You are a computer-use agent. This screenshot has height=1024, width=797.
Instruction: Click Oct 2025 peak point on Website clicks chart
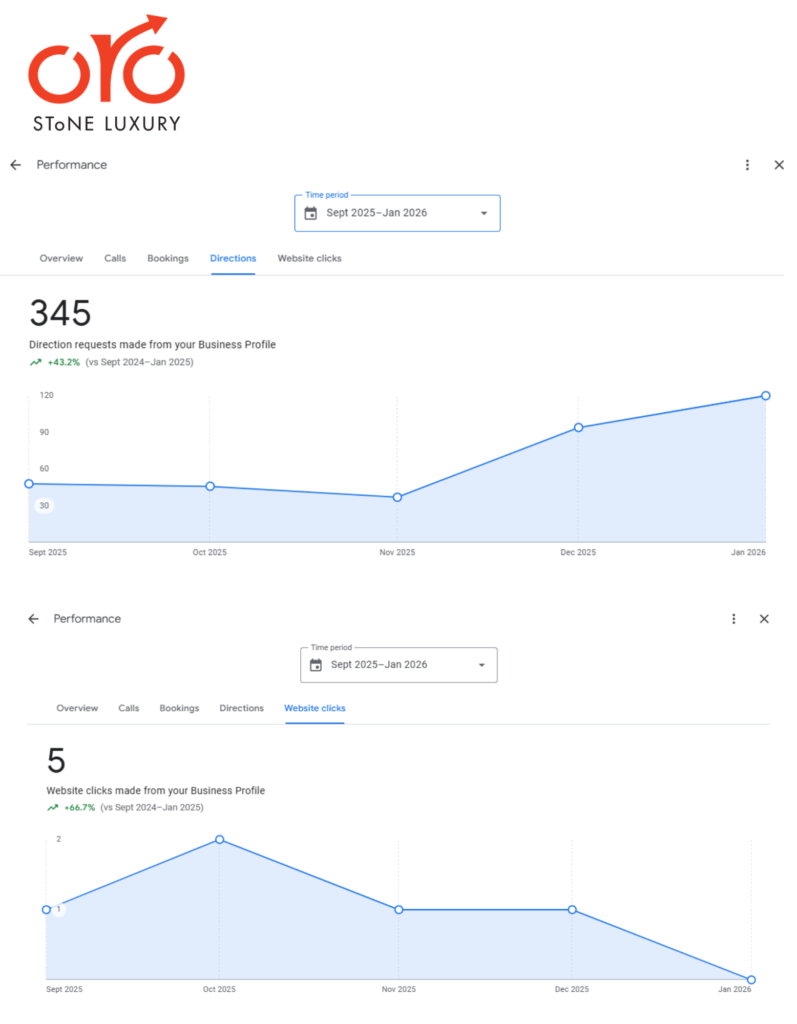220,840
